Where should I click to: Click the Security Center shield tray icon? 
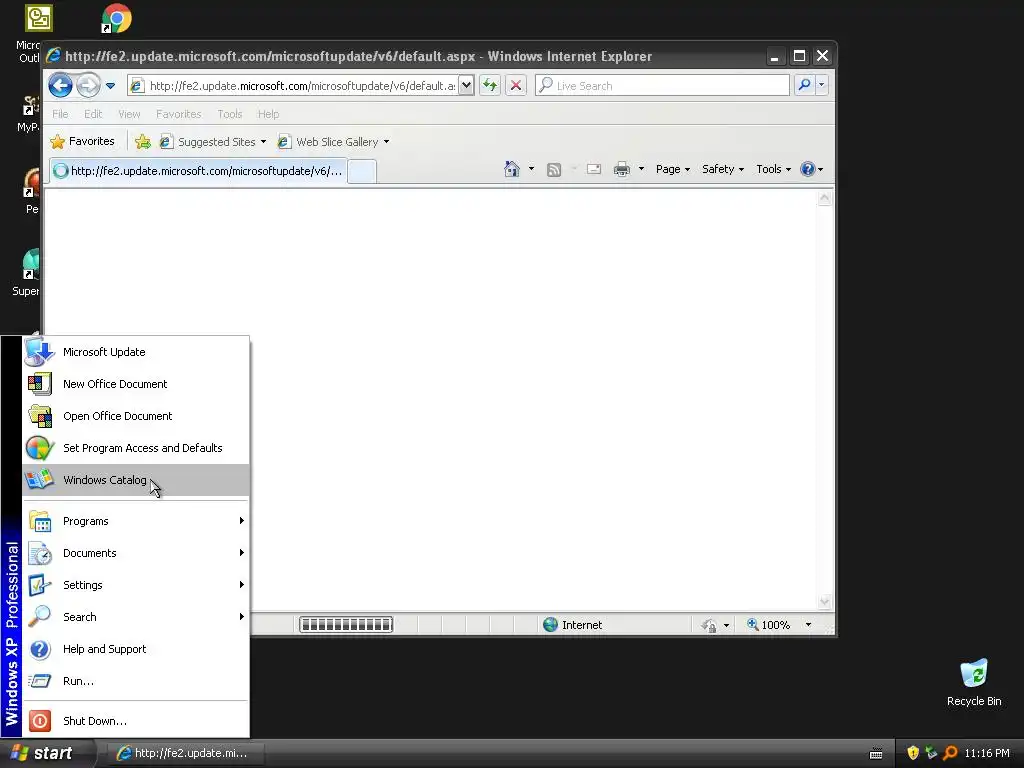tap(913, 753)
